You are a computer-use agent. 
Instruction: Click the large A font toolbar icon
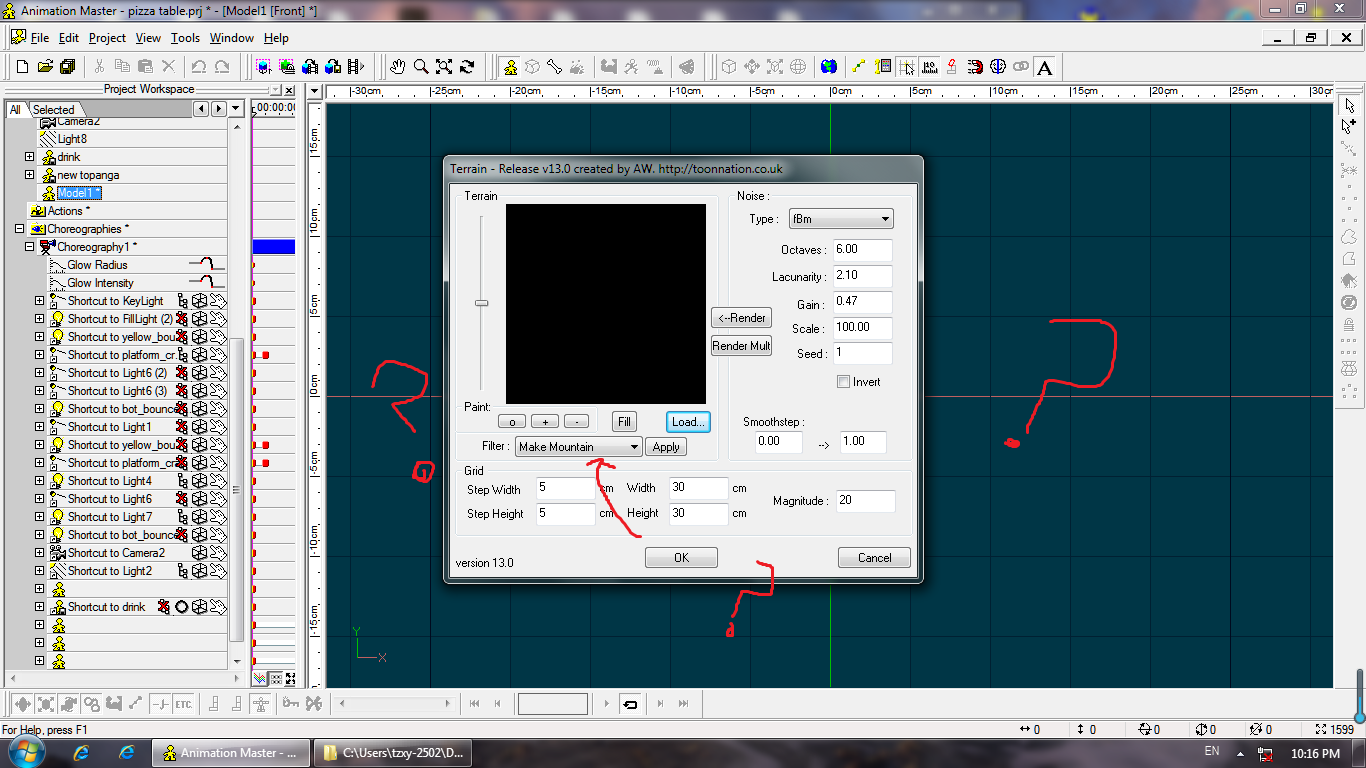click(1044, 67)
